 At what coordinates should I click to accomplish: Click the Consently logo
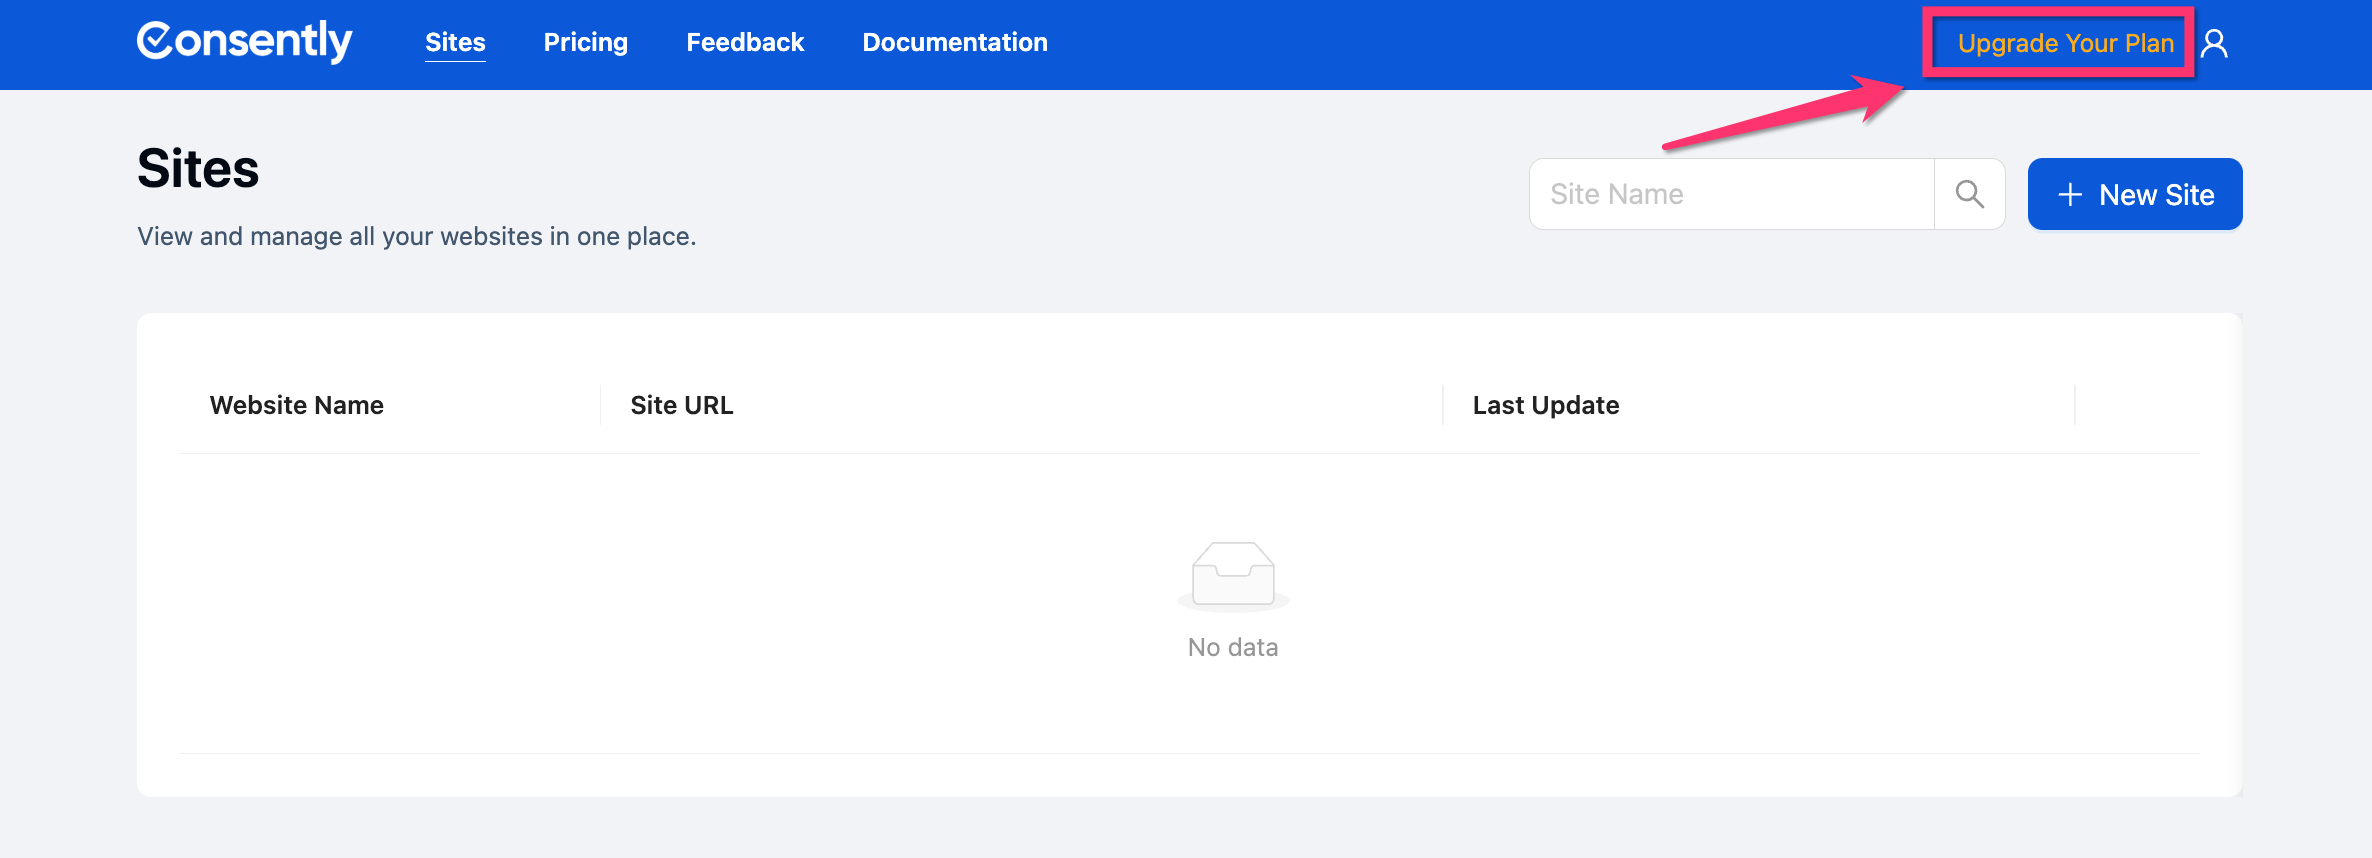[244, 41]
